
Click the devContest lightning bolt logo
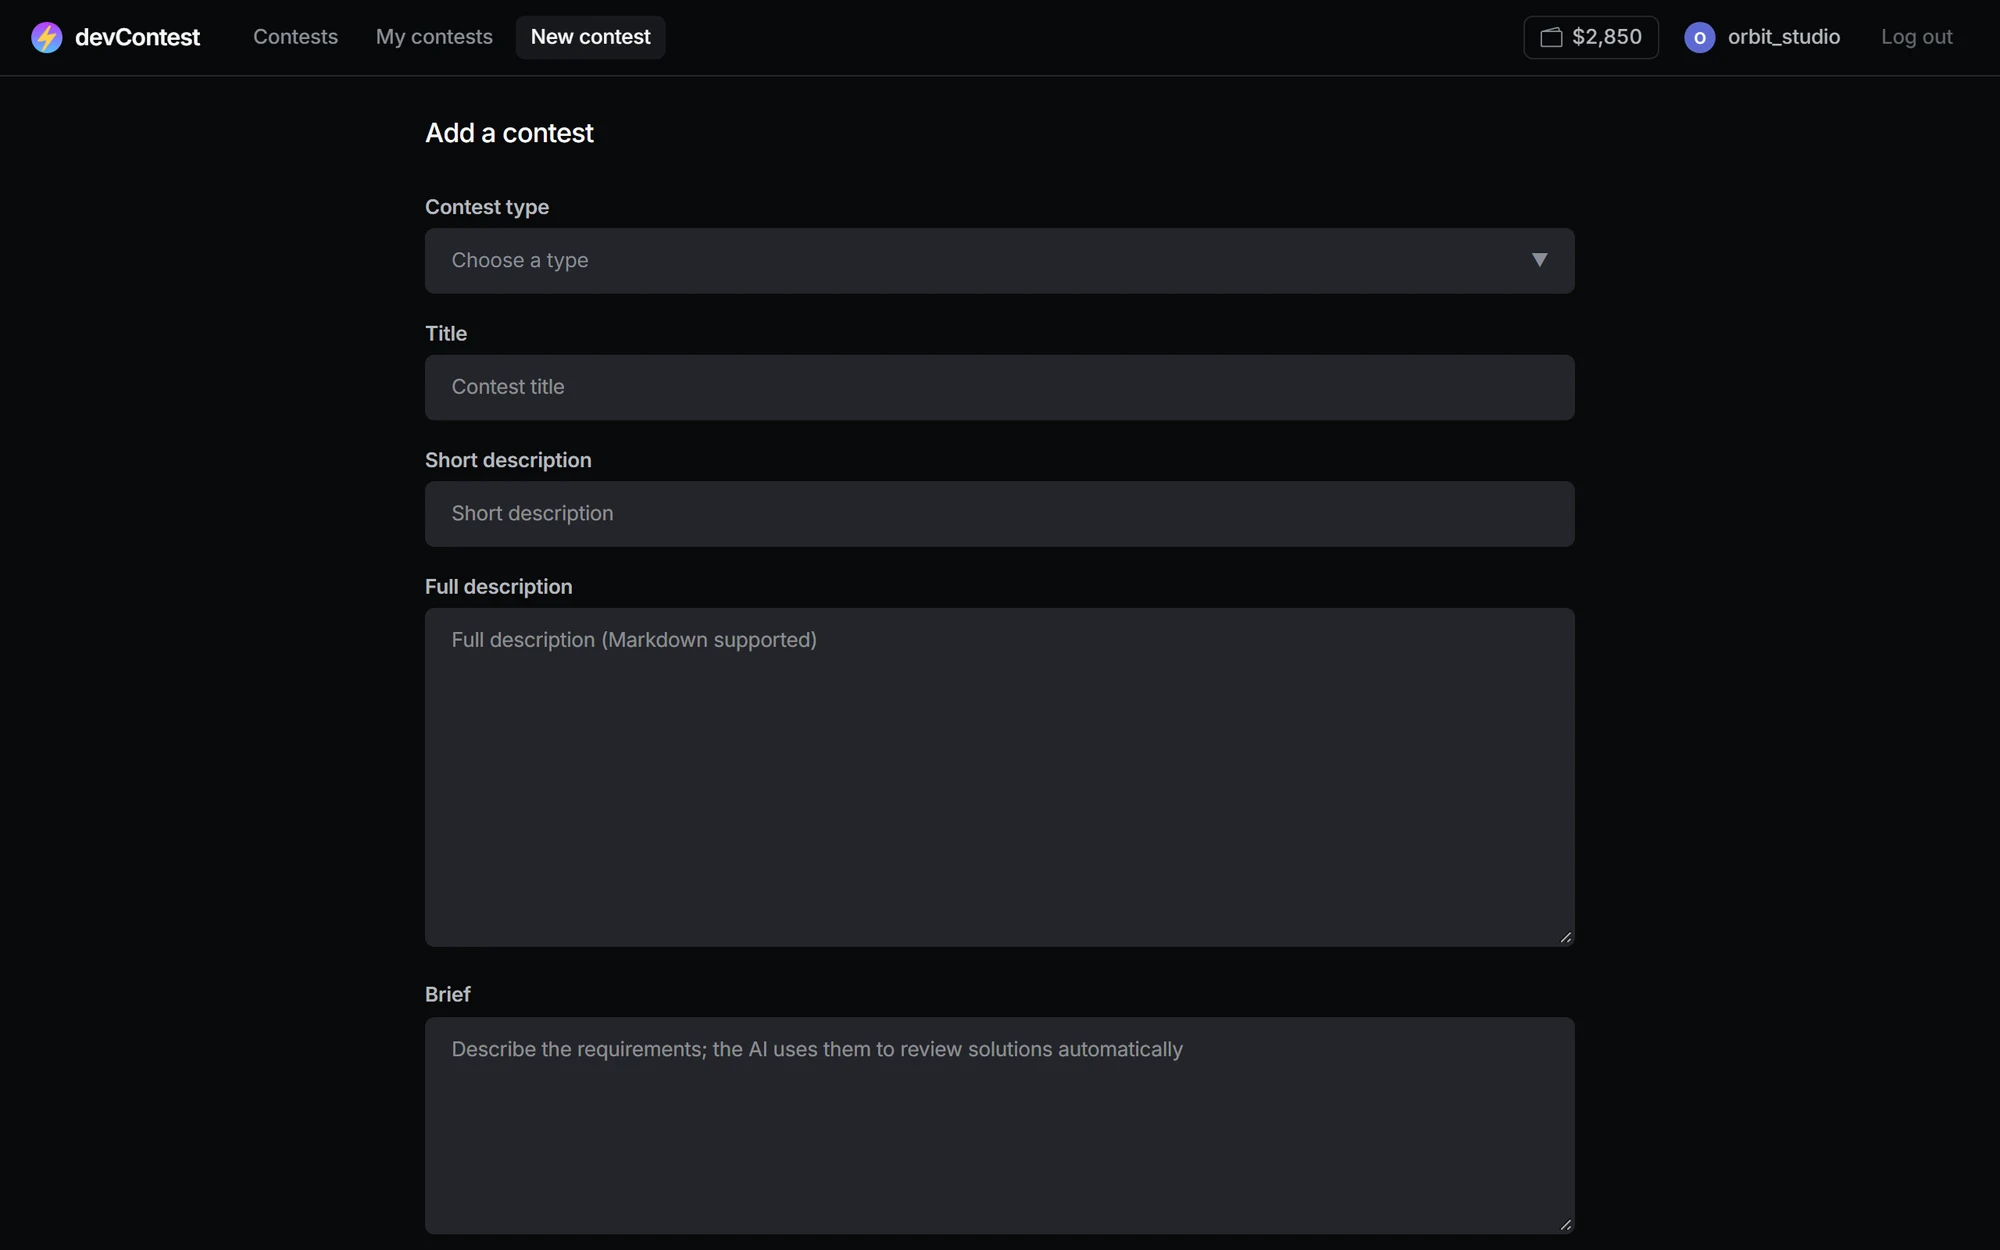(x=46, y=37)
